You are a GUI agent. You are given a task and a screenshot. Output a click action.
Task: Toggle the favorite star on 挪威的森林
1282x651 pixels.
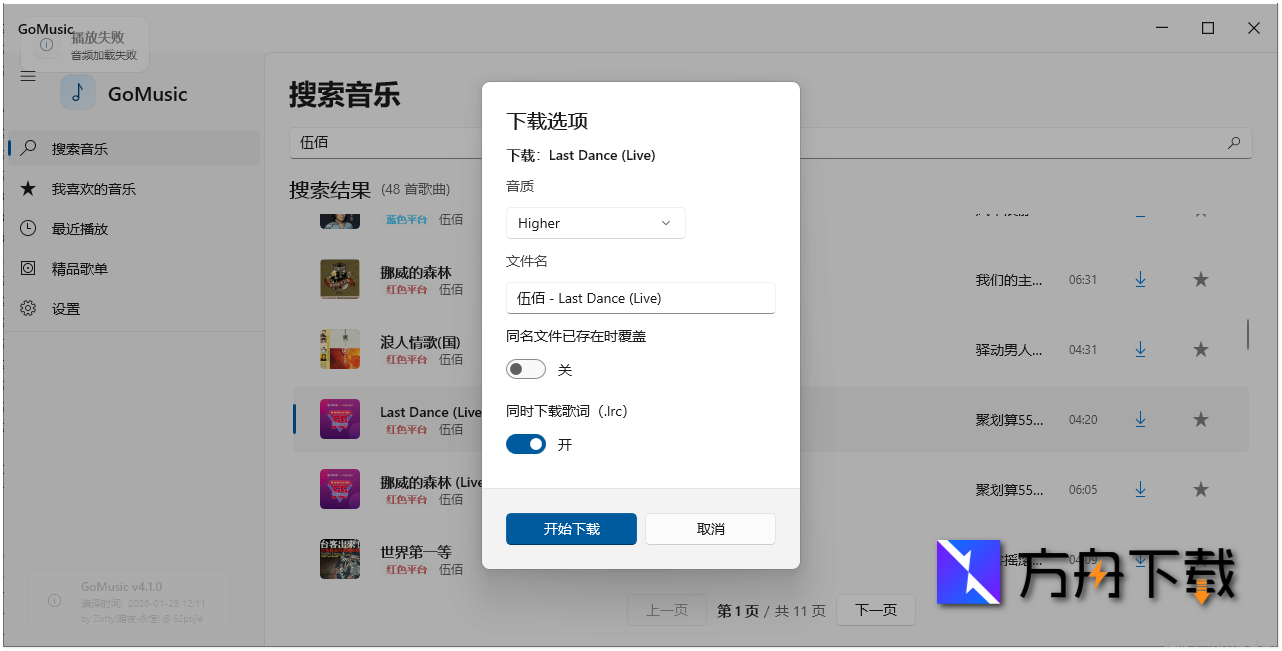[x=1200, y=279]
